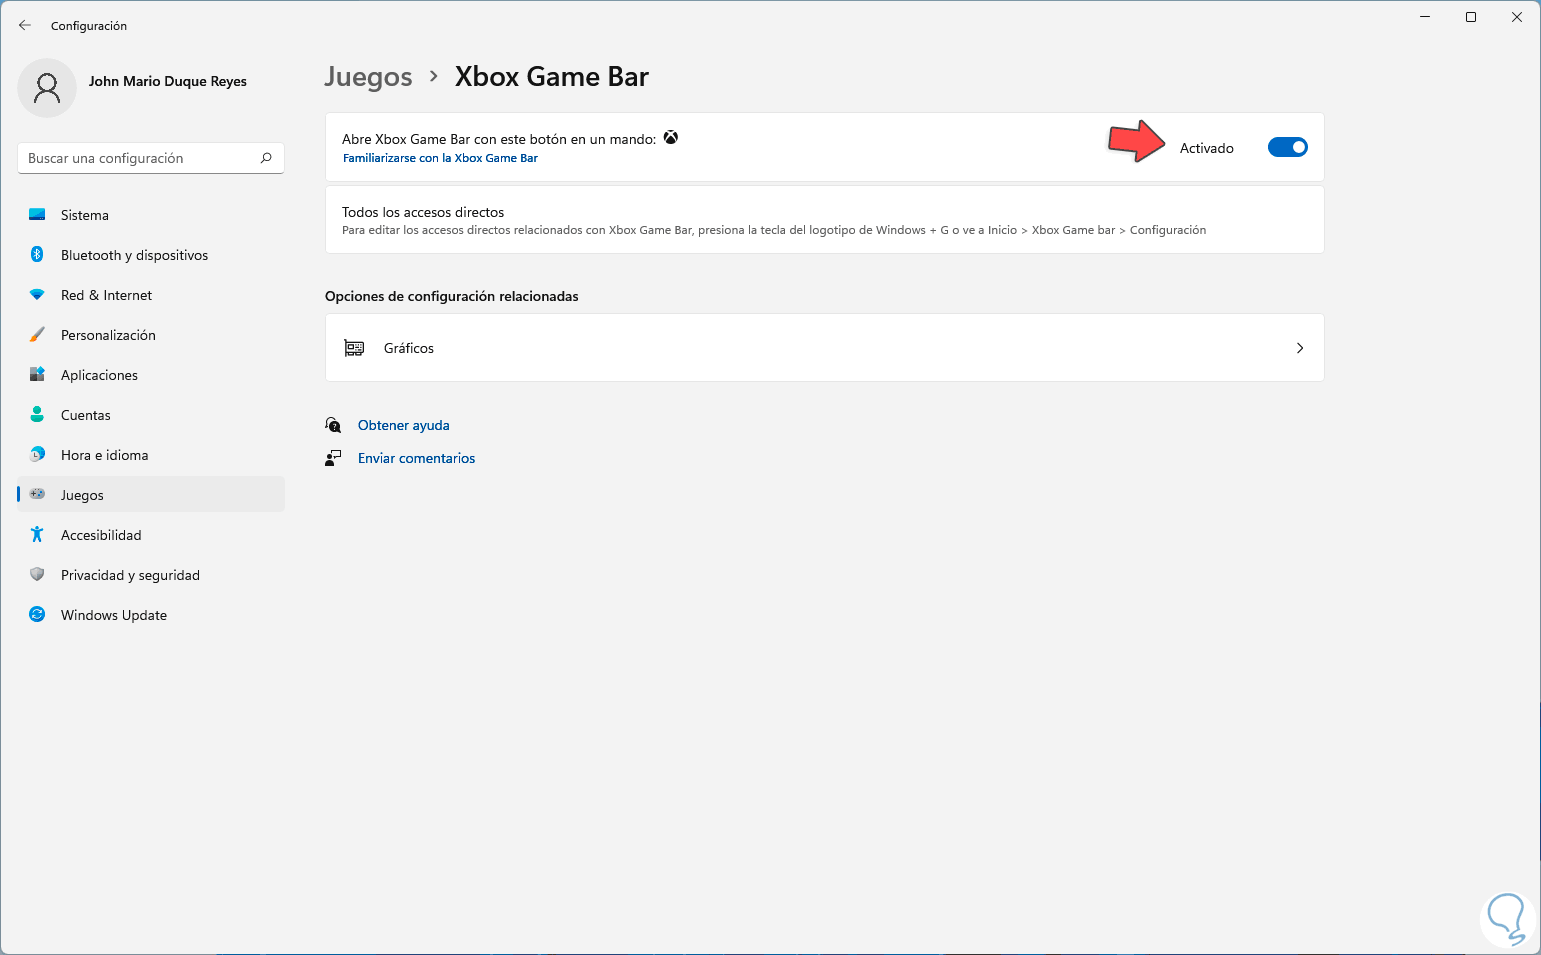Click the Xbox Game Bar page title

(x=552, y=77)
